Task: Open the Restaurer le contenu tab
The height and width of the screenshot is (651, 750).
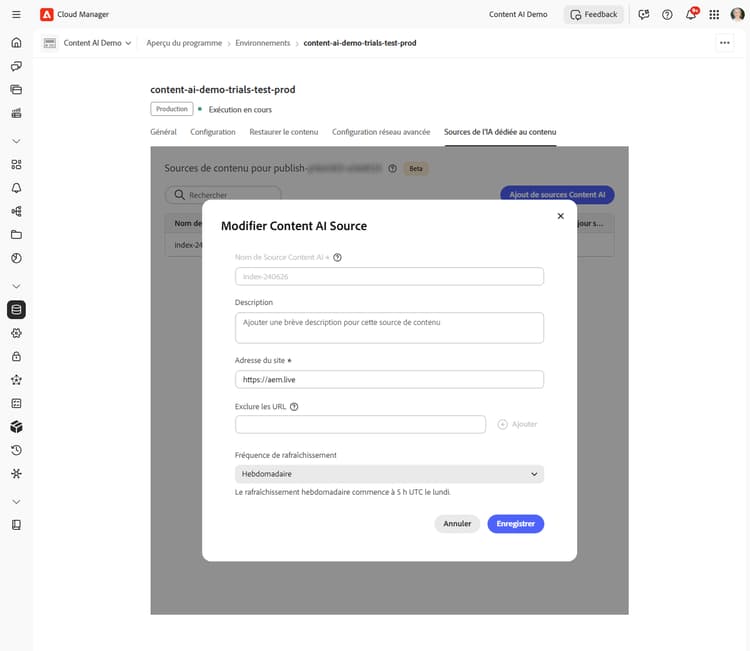Action: coord(284,132)
